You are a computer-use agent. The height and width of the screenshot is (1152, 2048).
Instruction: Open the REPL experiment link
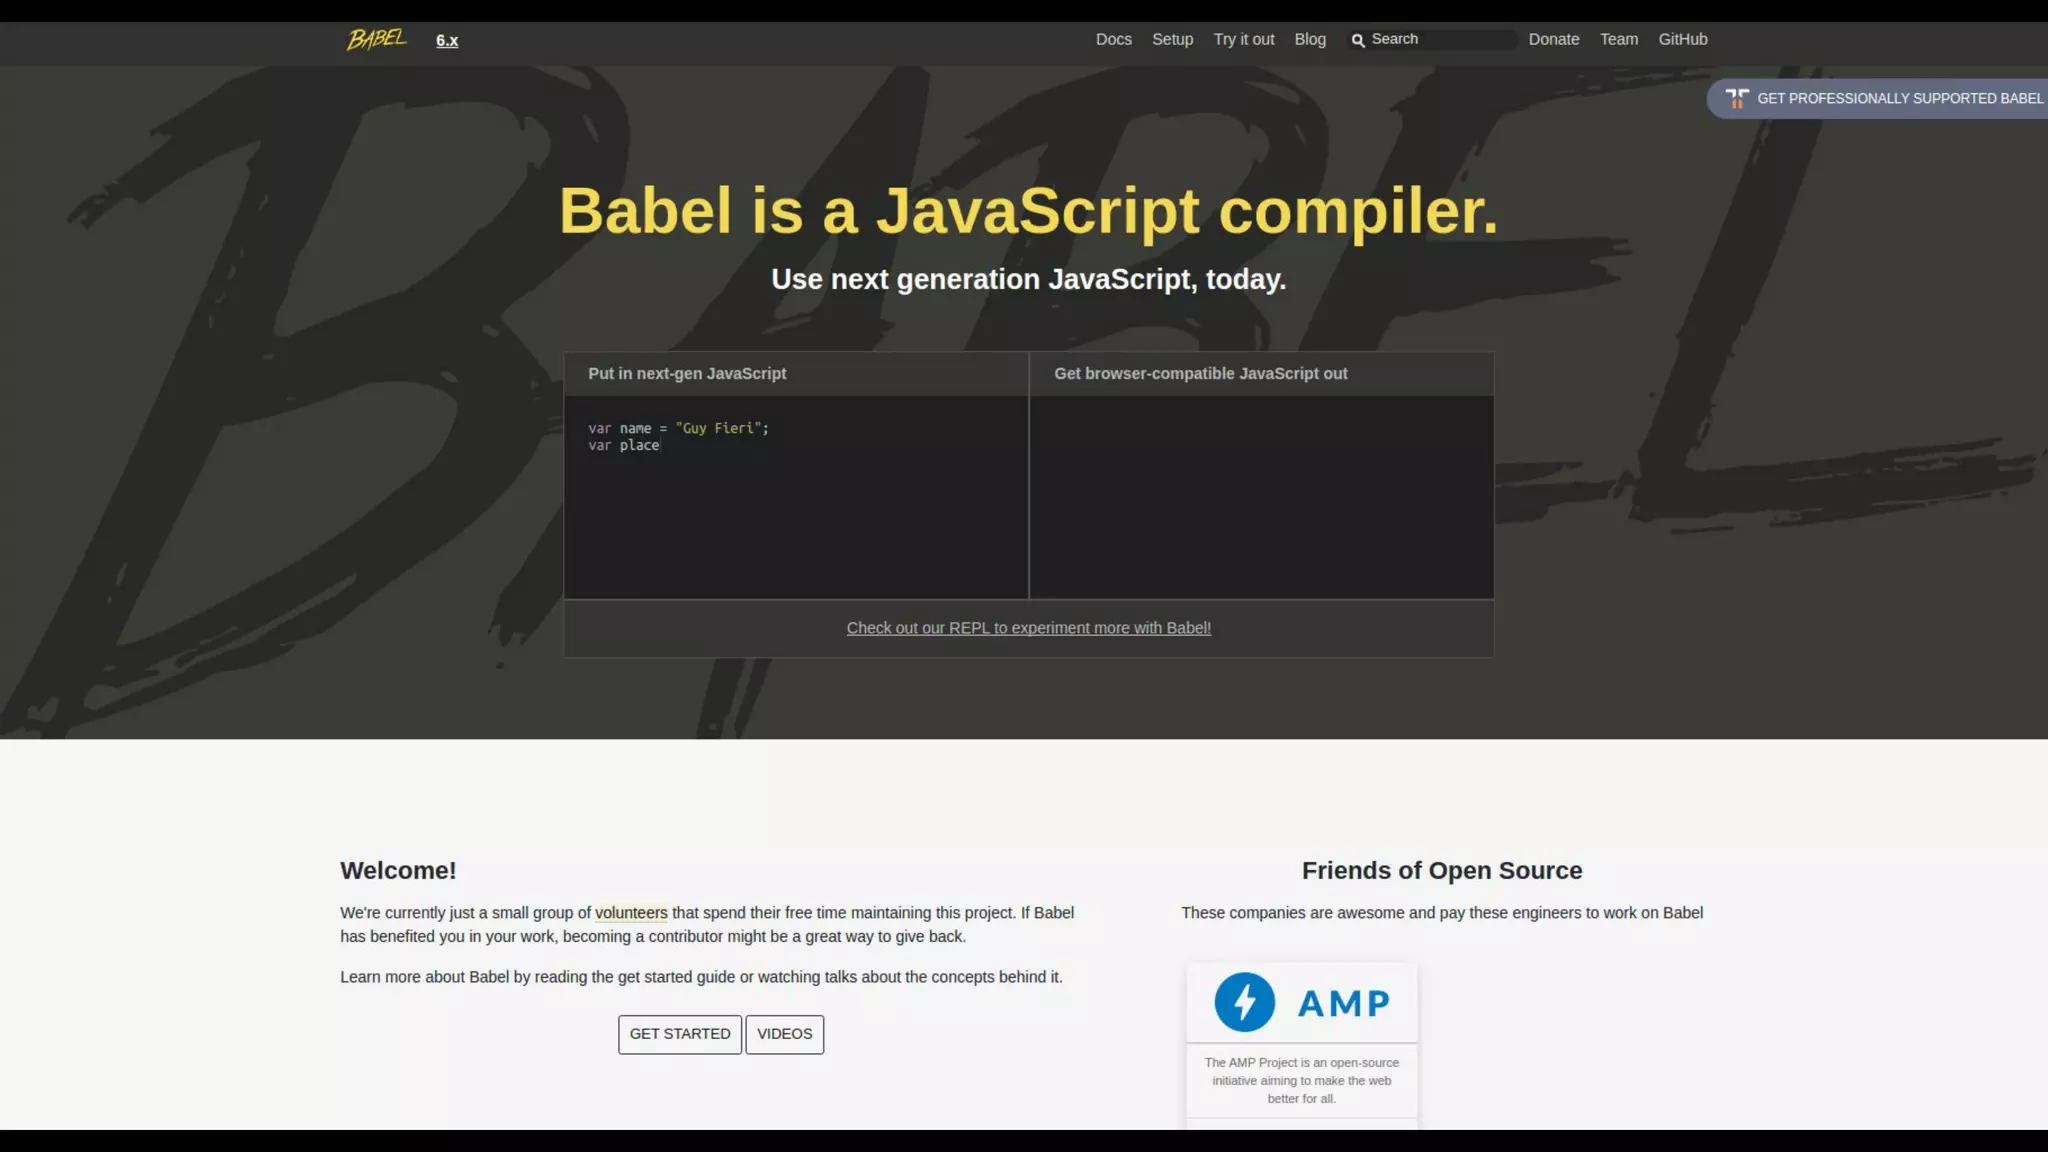(x=1028, y=628)
